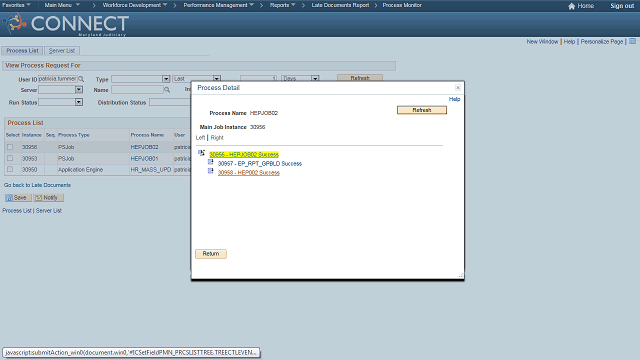This screenshot has height=360, width=640.
Task: Click Personalize Page link
Action: tap(602, 42)
